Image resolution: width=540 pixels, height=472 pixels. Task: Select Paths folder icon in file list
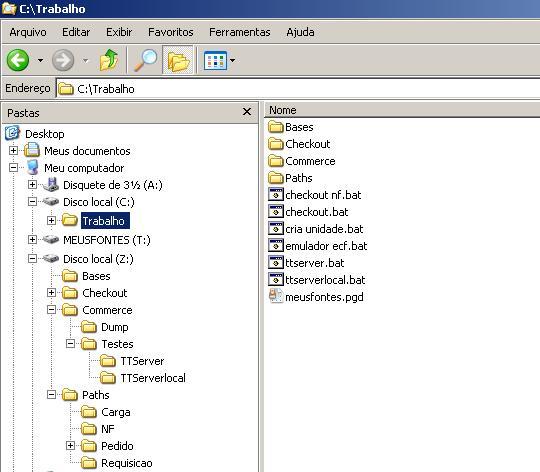276,178
